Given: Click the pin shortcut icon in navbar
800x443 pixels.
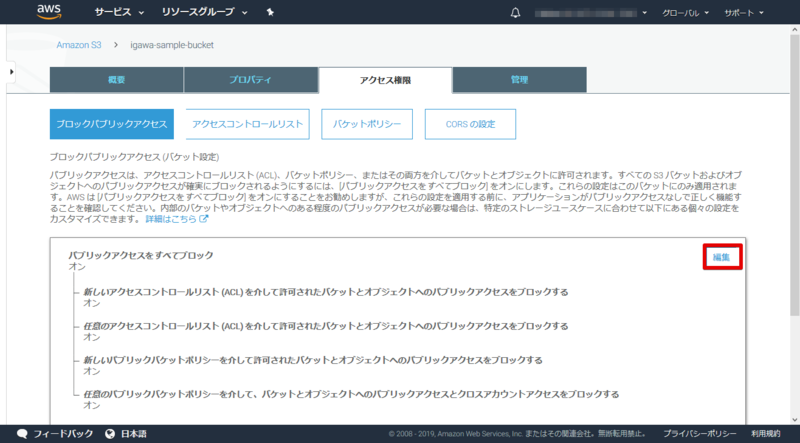Looking at the screenshot, I should click(270, 12).
